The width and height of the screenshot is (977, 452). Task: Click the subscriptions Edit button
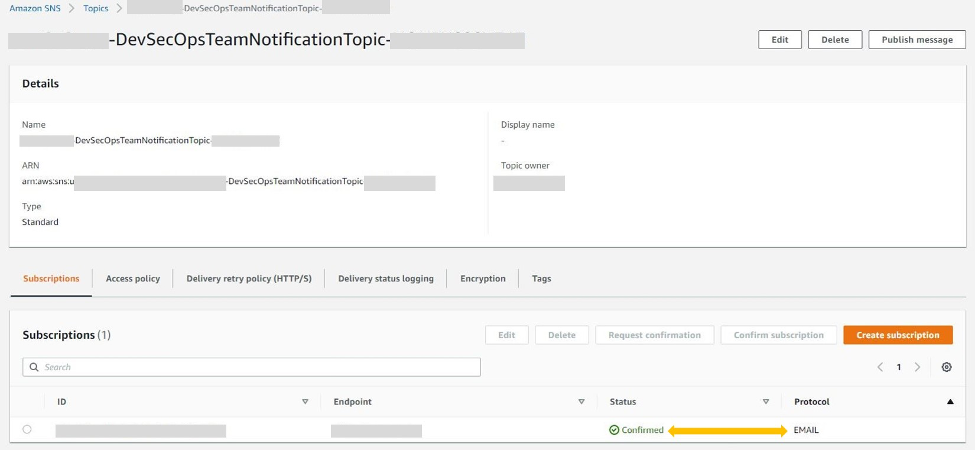coord(507,335)
